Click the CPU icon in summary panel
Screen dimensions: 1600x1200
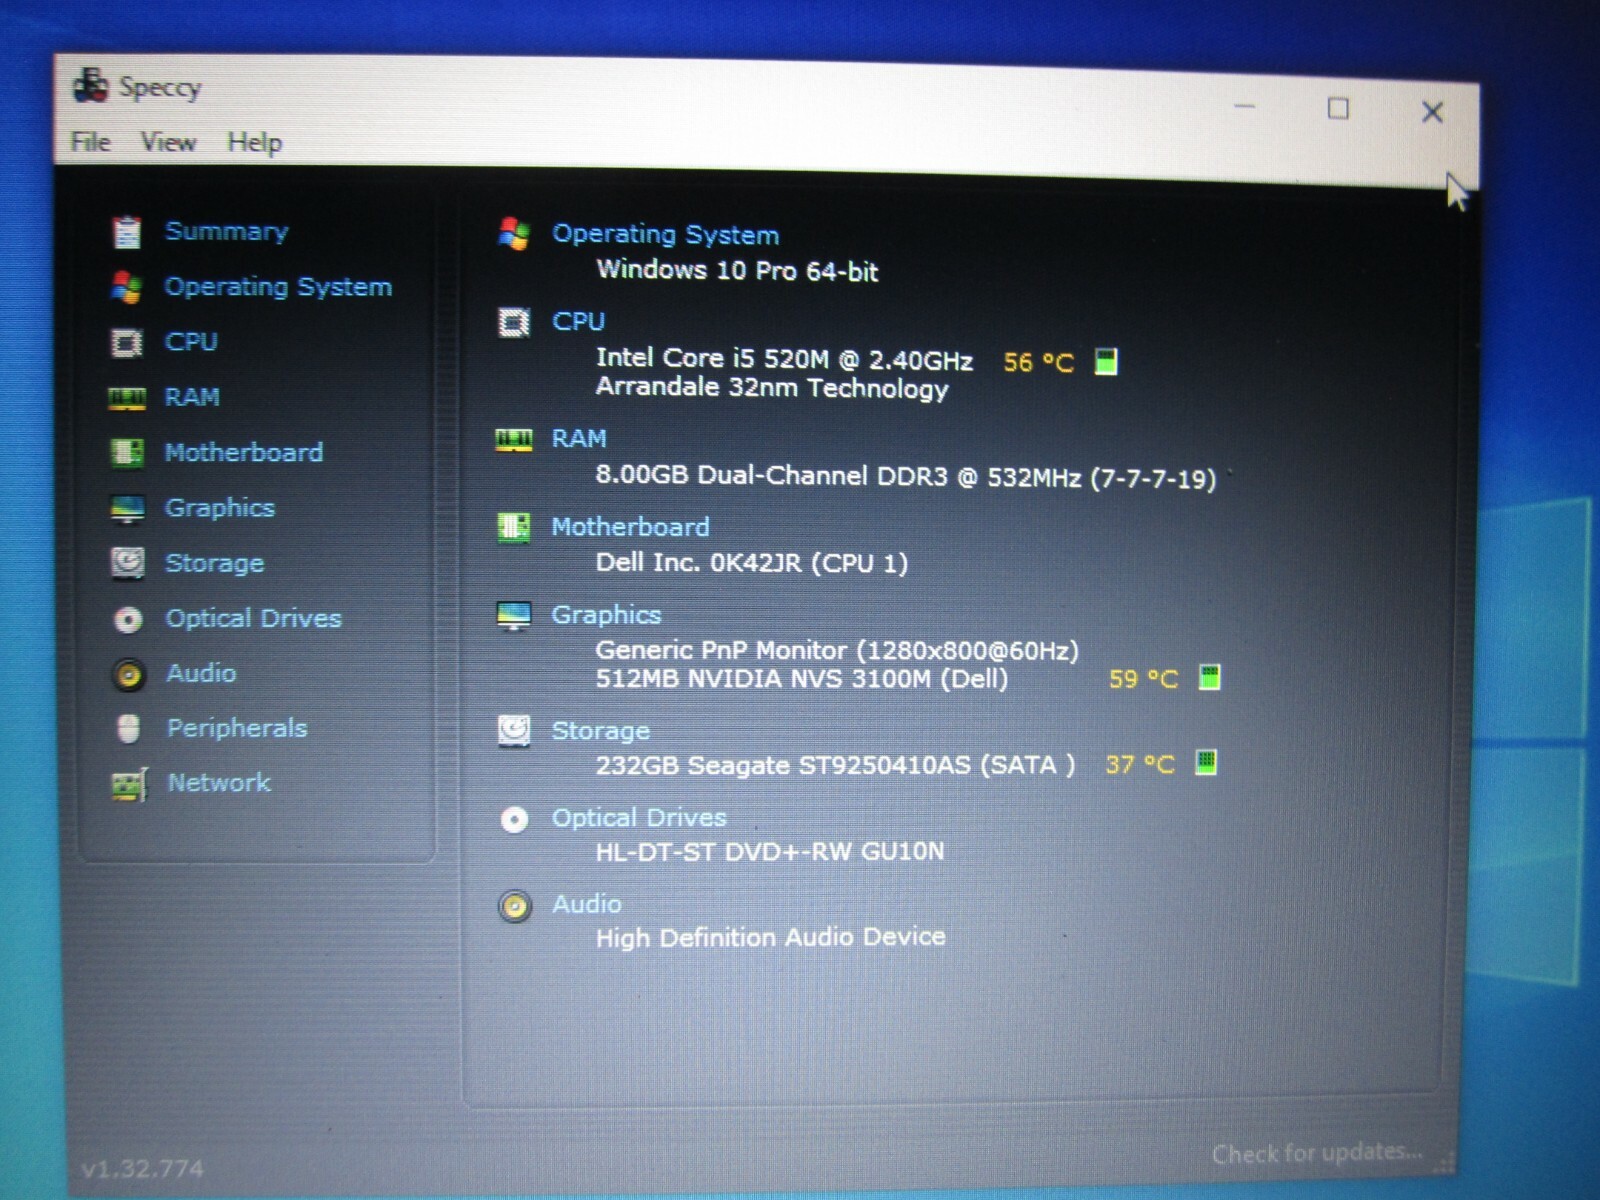[x=514, y=322]
